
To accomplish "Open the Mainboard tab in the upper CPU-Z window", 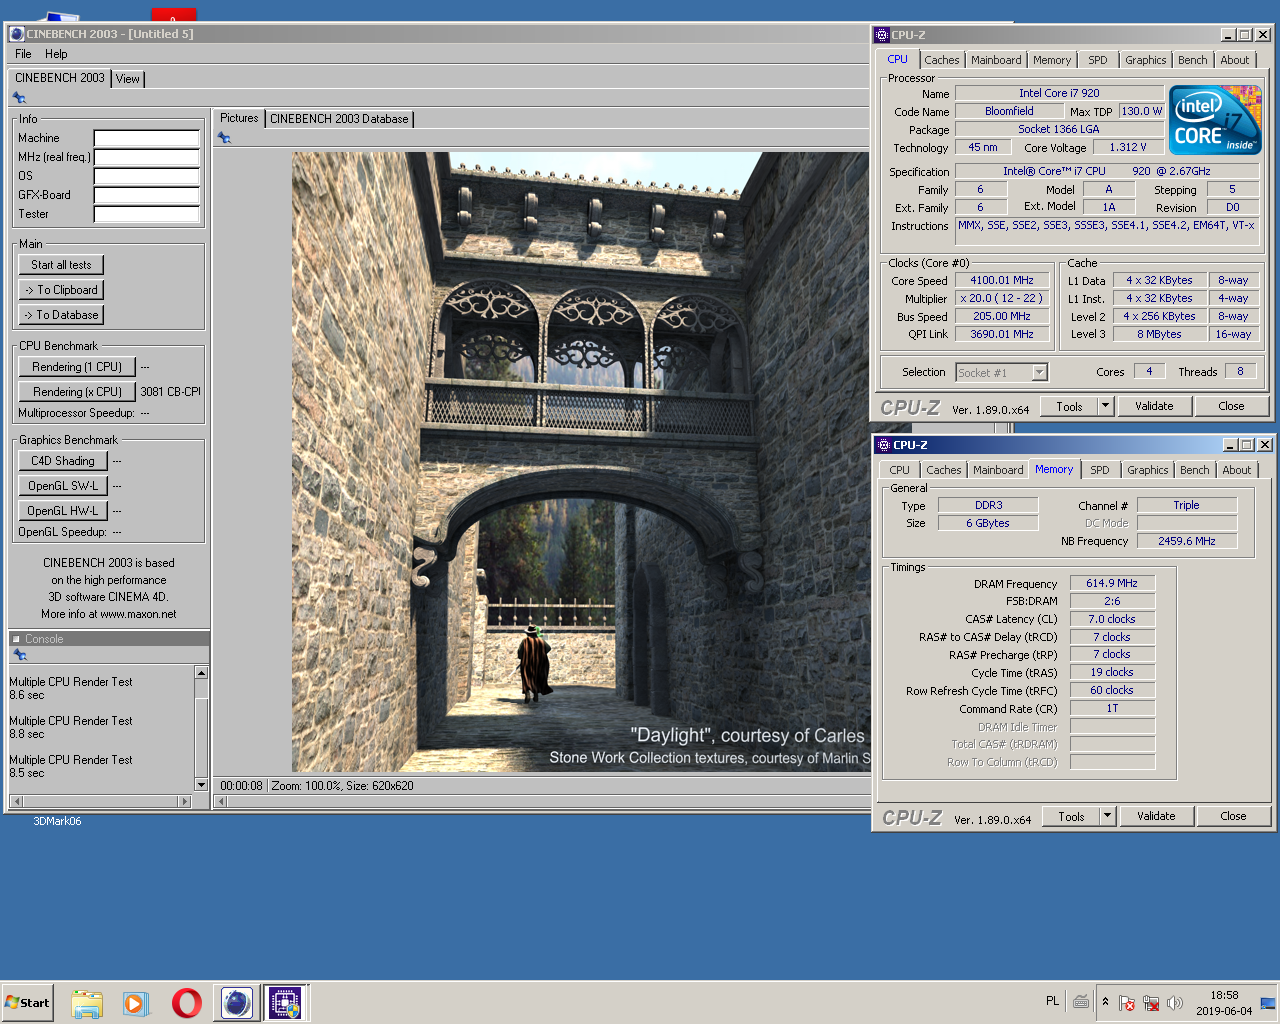I will pos(996,60).
